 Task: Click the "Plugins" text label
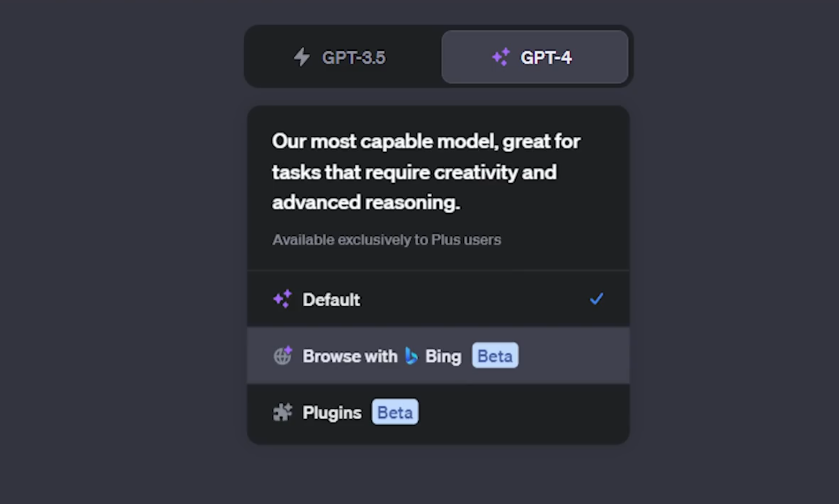point(332,412)
